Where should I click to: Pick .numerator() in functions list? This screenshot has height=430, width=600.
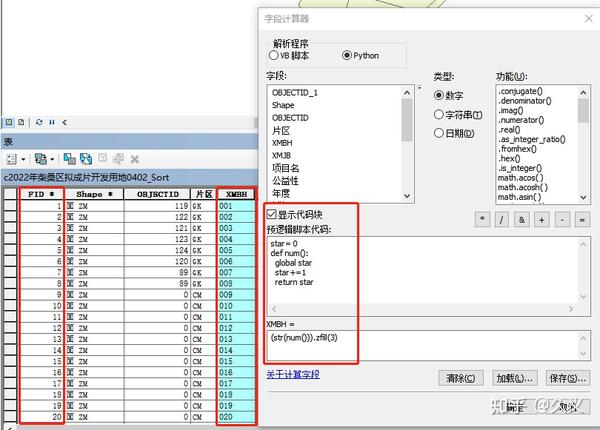pyautogui.click(x=521, y=120)
